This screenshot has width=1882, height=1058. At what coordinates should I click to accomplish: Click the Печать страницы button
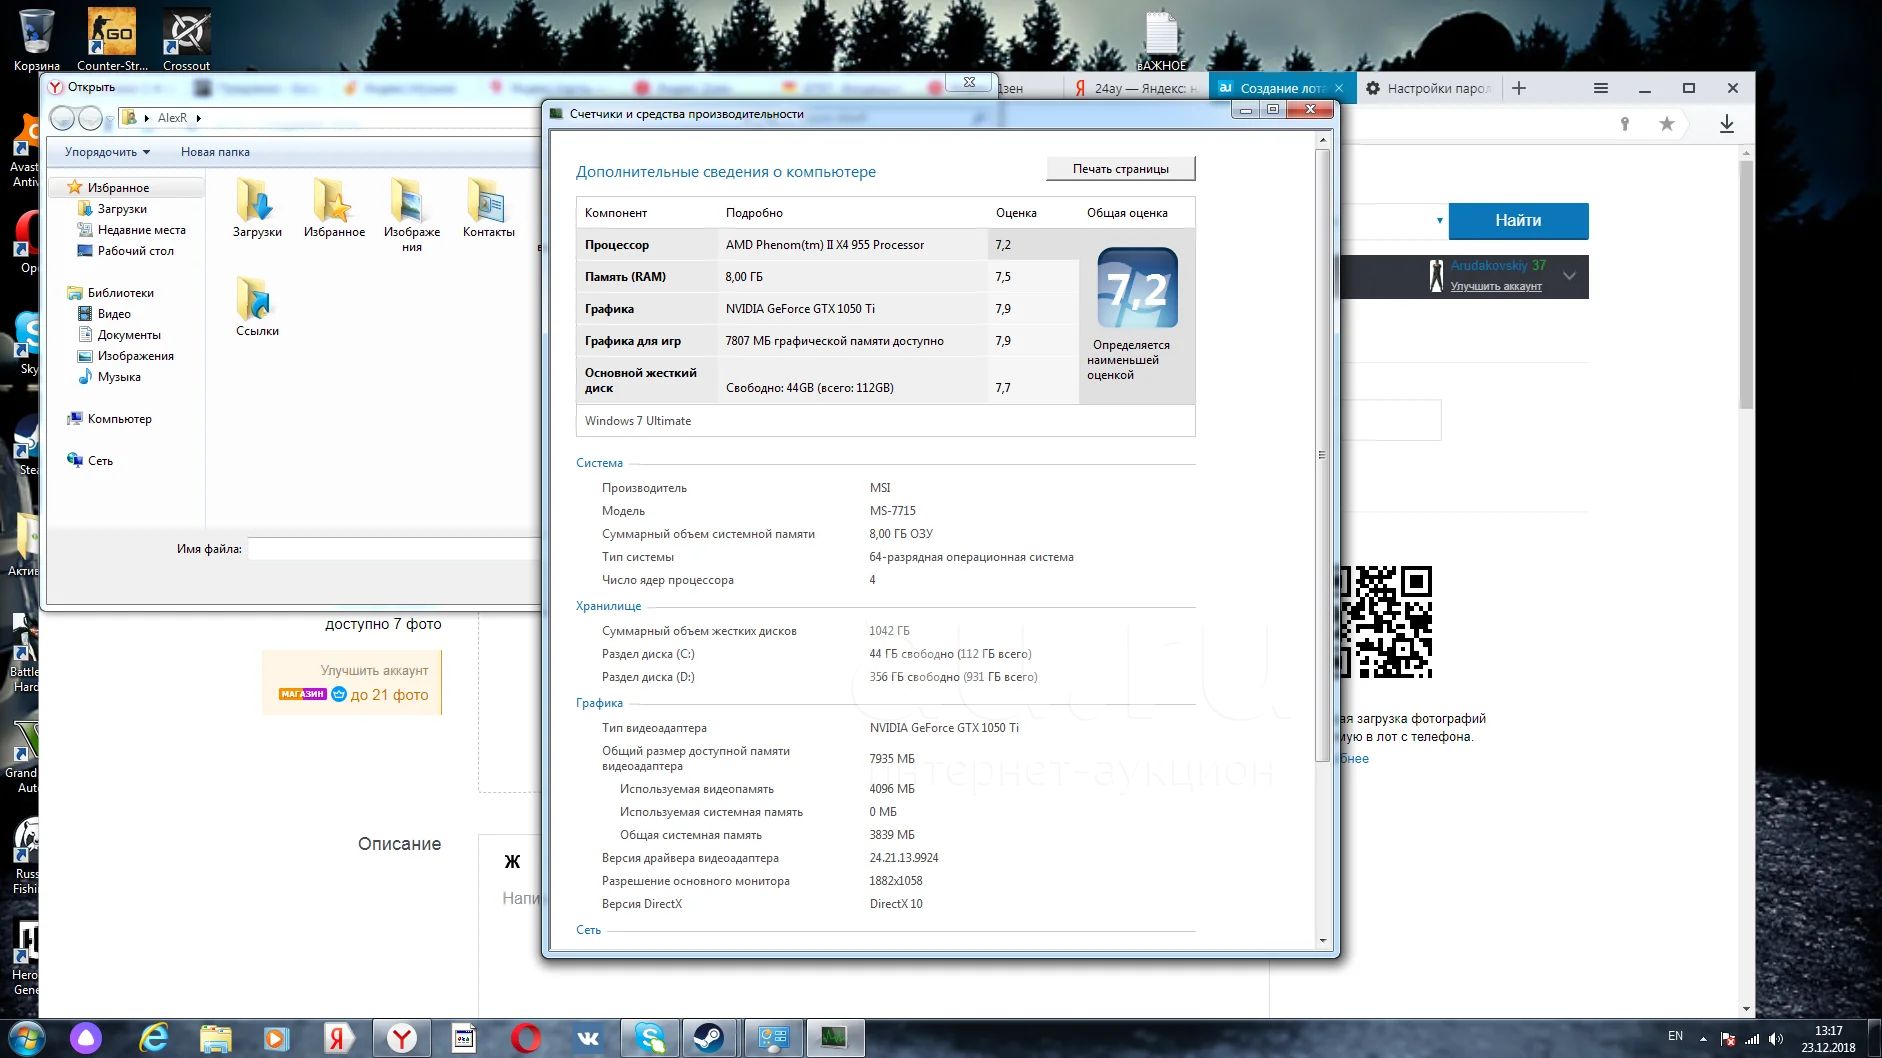pos(1120,169)
